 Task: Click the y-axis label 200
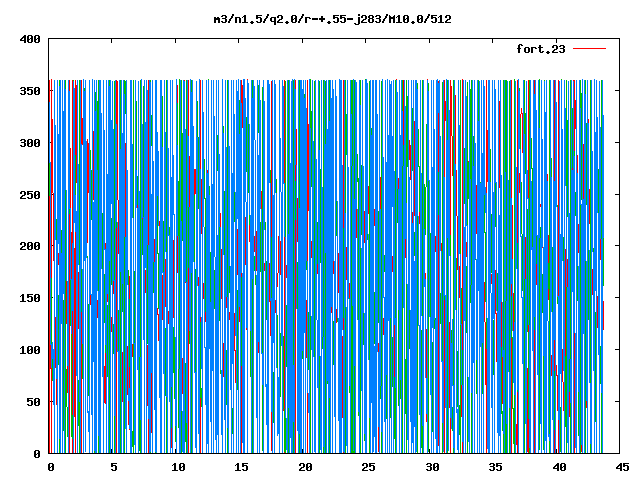[x=30, y=246]
